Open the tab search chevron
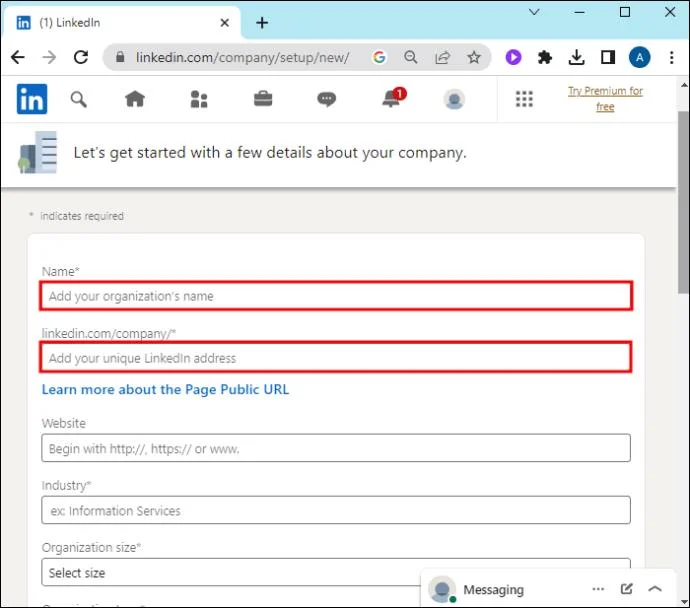The image size is (690, 608). [x=534, y=12]
